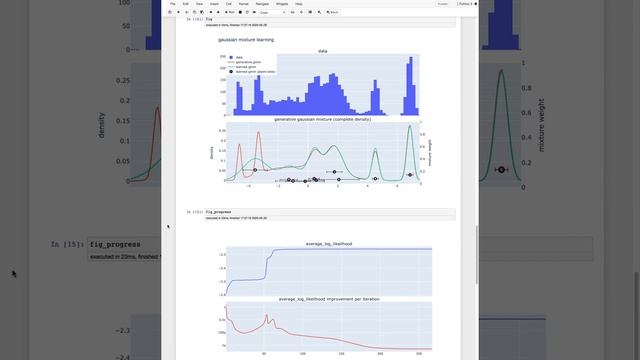Open the Navigate menu
The image size is (640, 360).
262,4
